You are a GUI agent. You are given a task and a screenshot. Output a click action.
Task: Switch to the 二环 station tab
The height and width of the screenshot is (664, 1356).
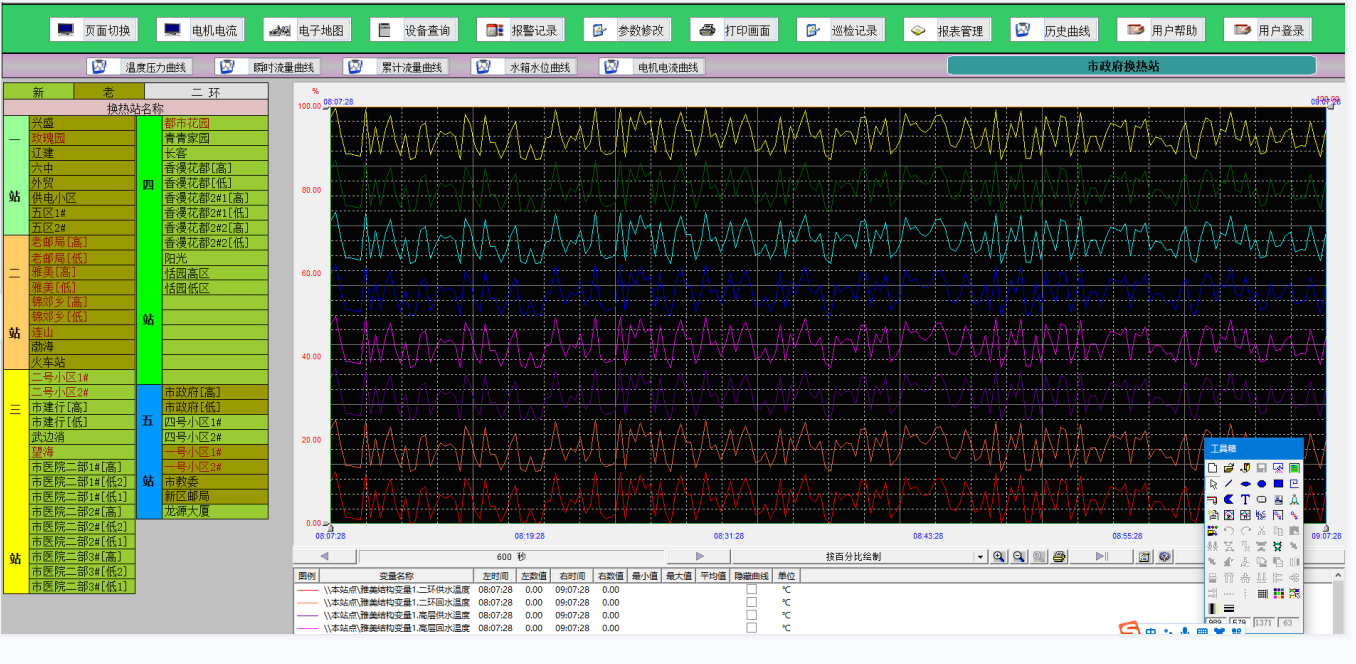(x=206, y=92)
